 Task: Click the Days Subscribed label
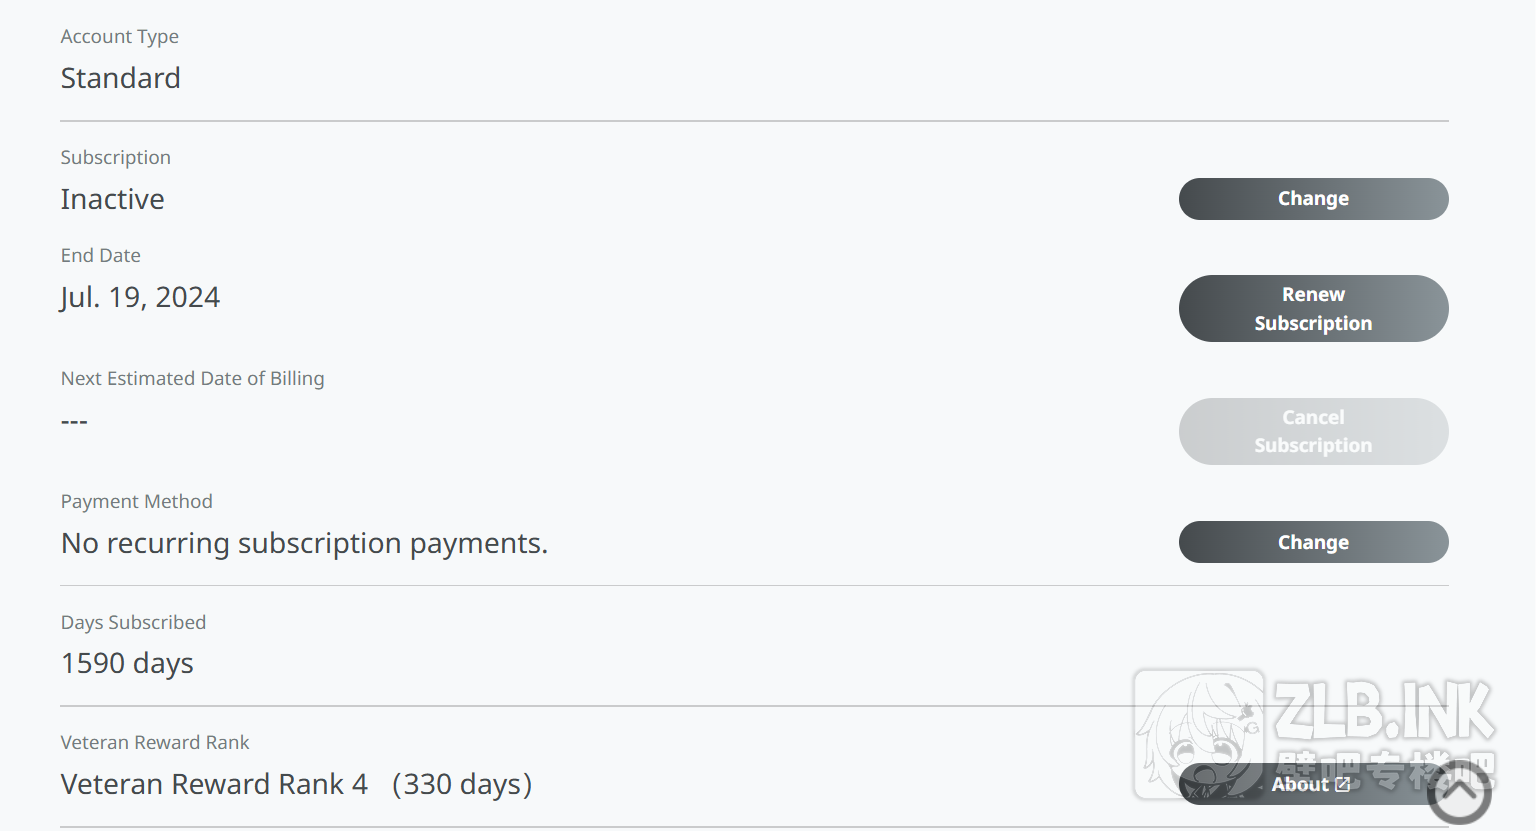133,622
